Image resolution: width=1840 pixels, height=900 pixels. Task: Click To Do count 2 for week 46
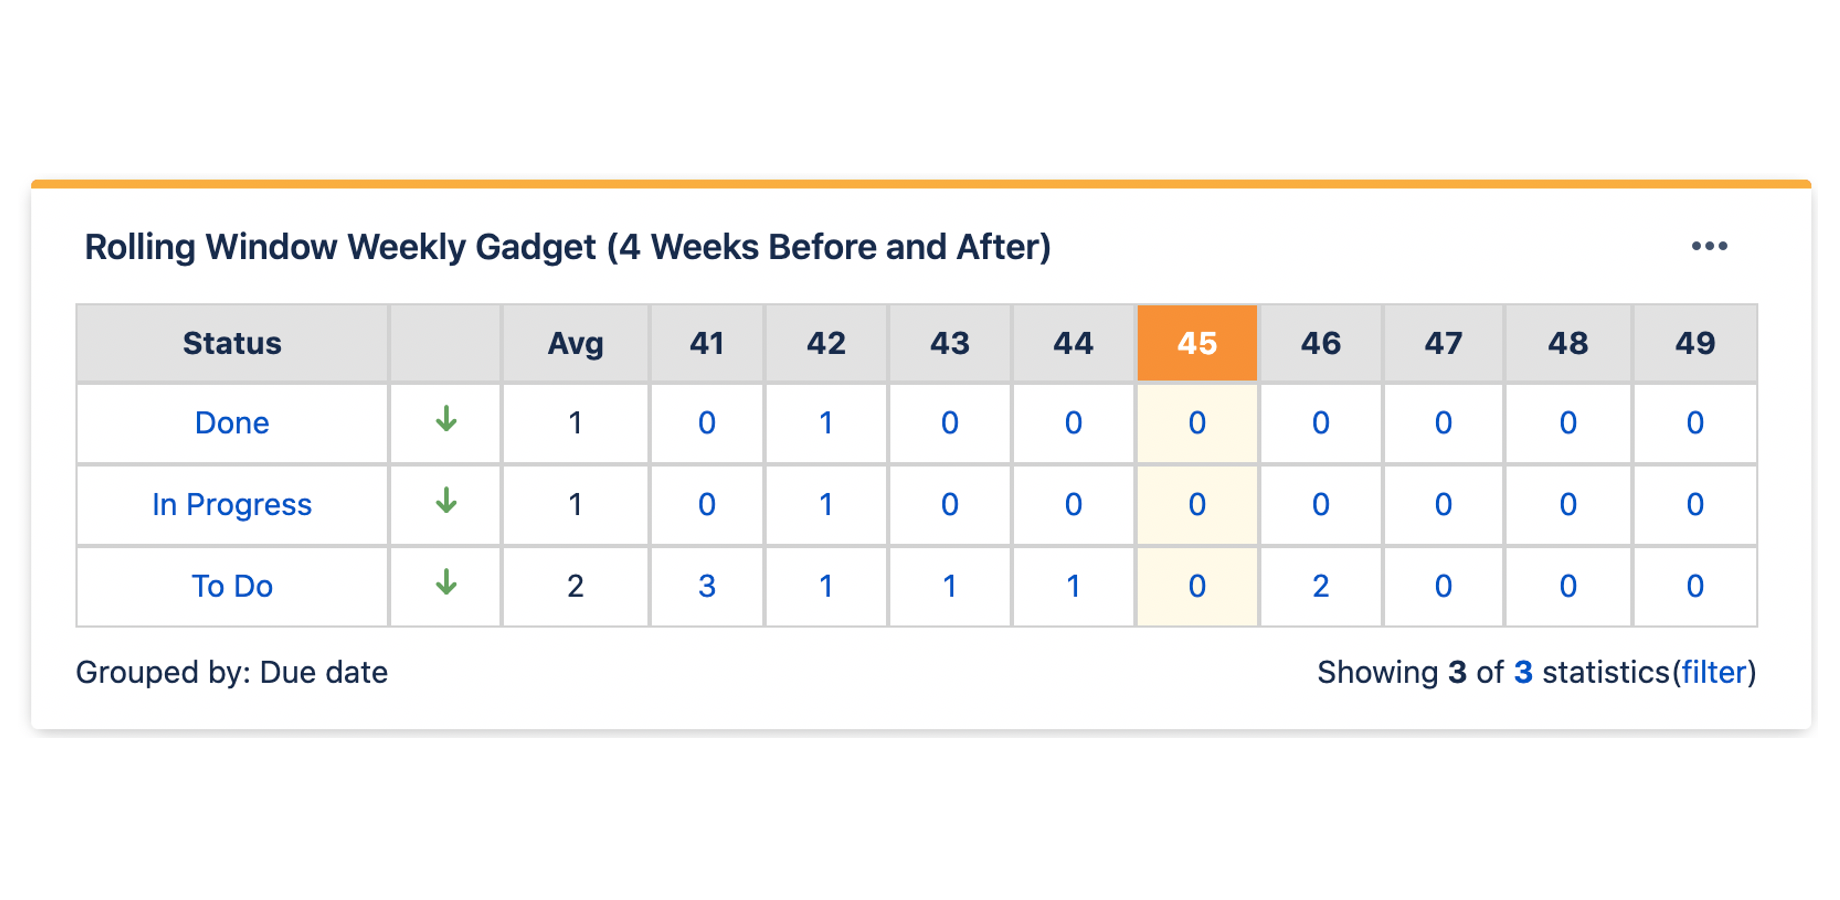pyautogui.click(x=1320, y=586)
